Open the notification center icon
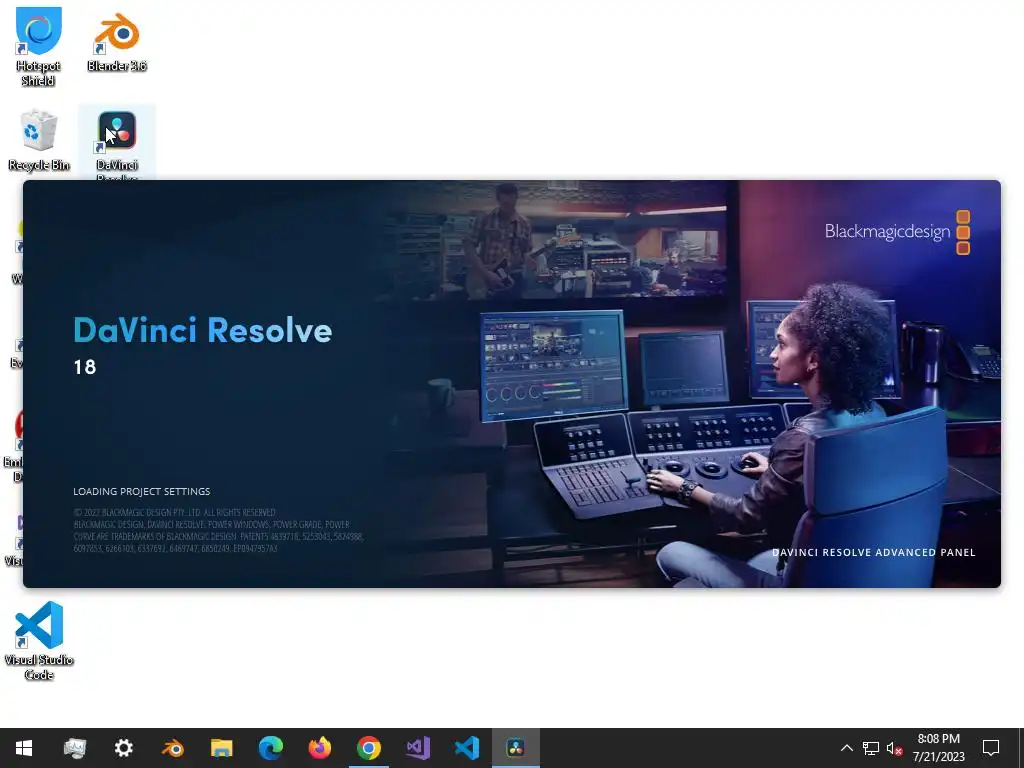This screenshot has height=768, width=1024. pyautogui.click(x=991, y=748)
